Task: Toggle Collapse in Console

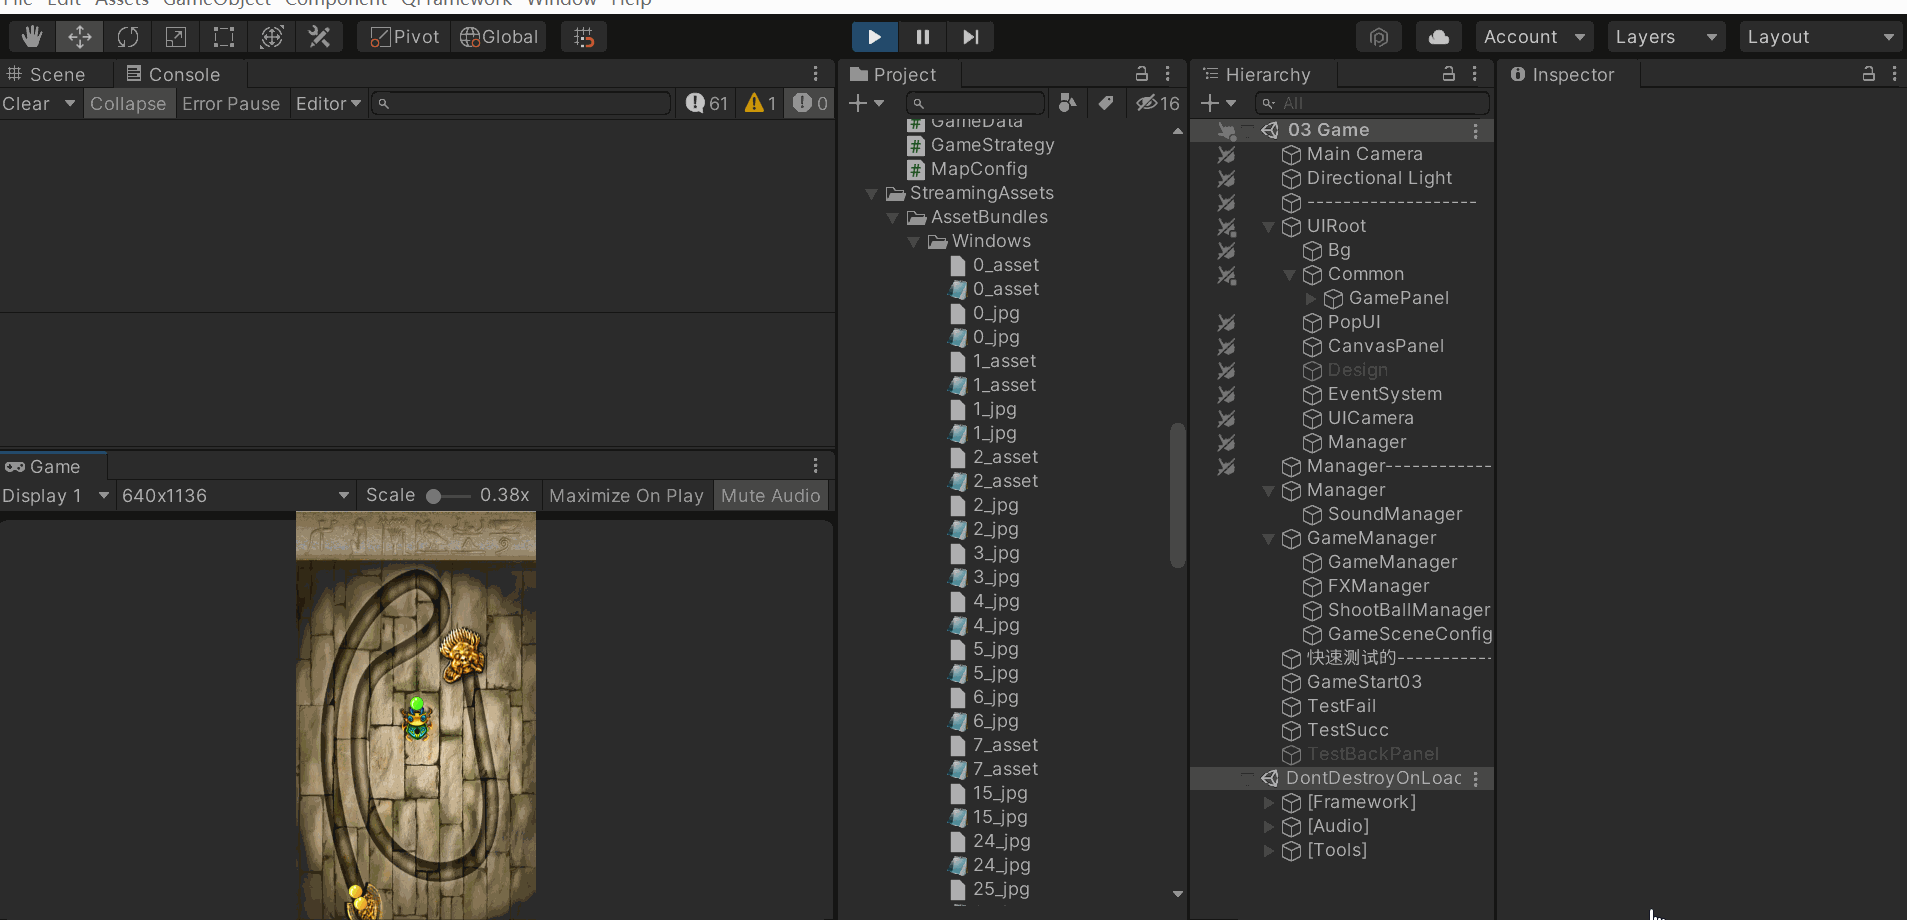Action: point(128,104)
